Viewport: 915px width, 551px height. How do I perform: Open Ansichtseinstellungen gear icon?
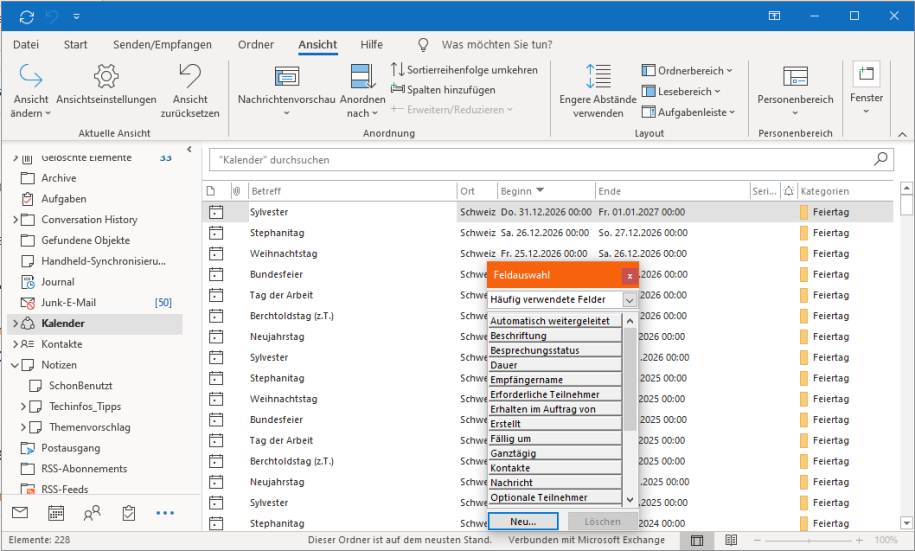pos(106,77)
